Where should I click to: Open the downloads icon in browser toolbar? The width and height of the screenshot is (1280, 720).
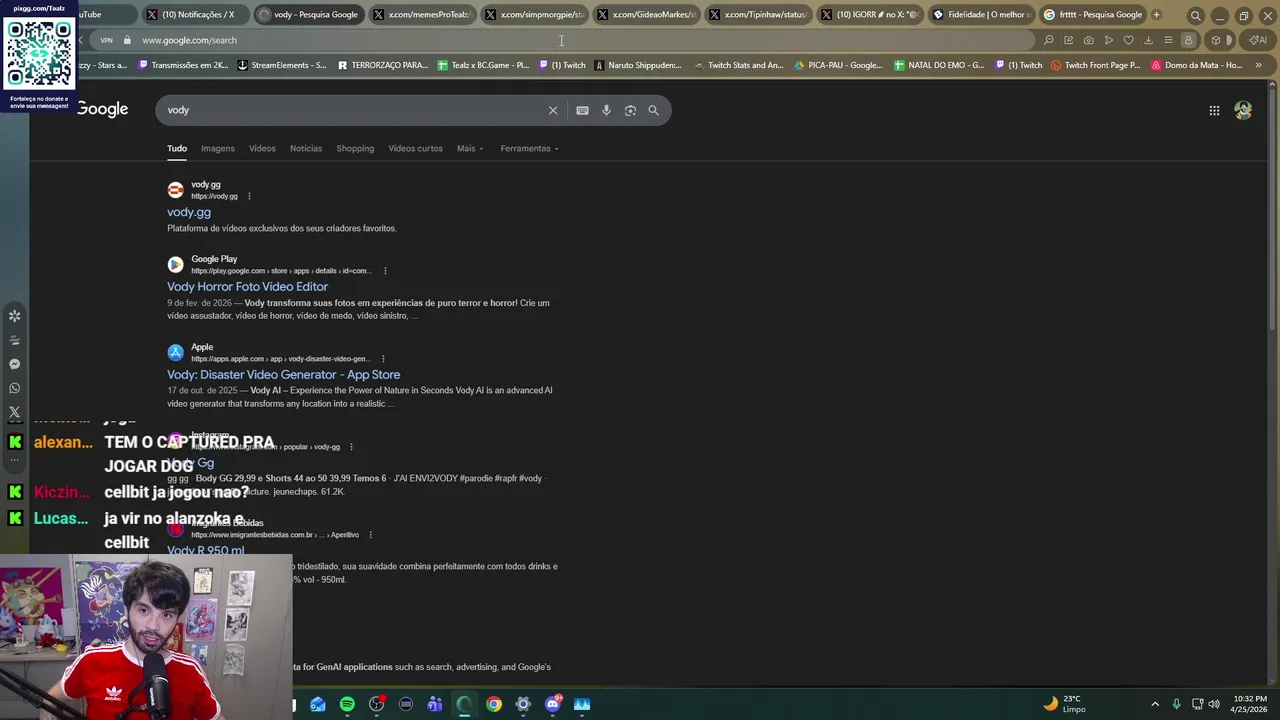(x=1148, y=40)
